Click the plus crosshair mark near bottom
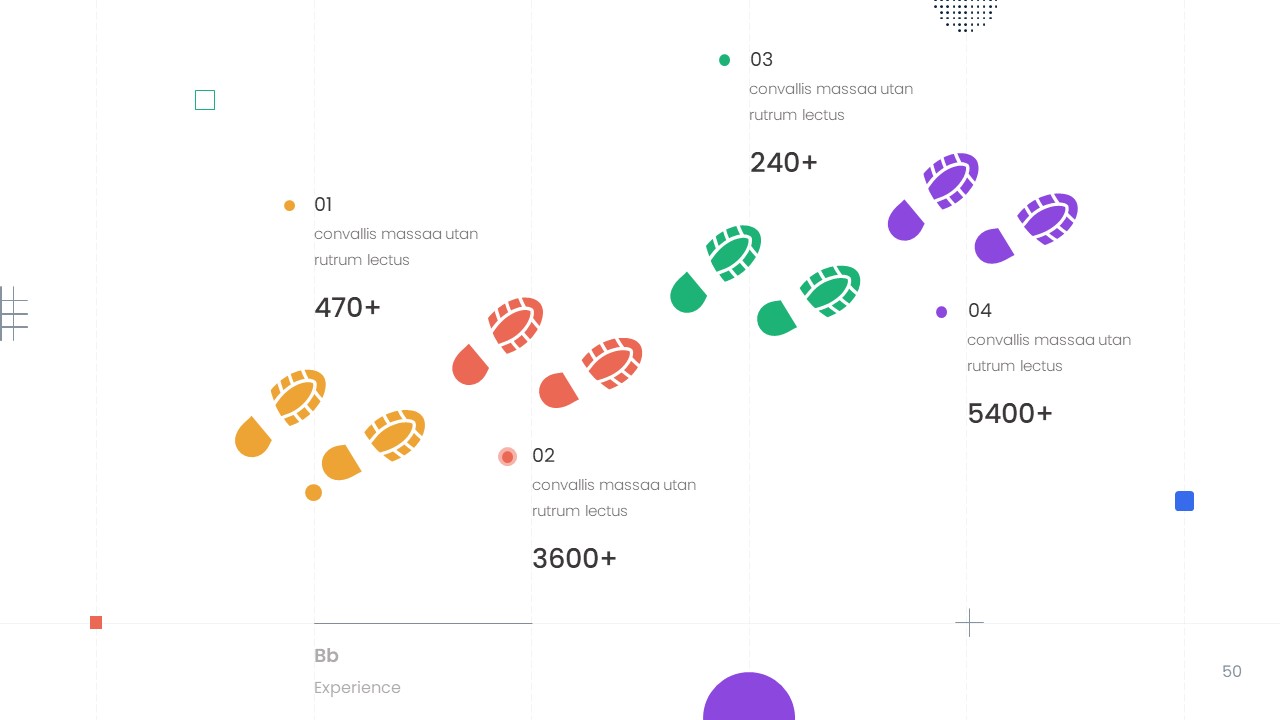The image size is (1280, 720). (x=969, y=623)
